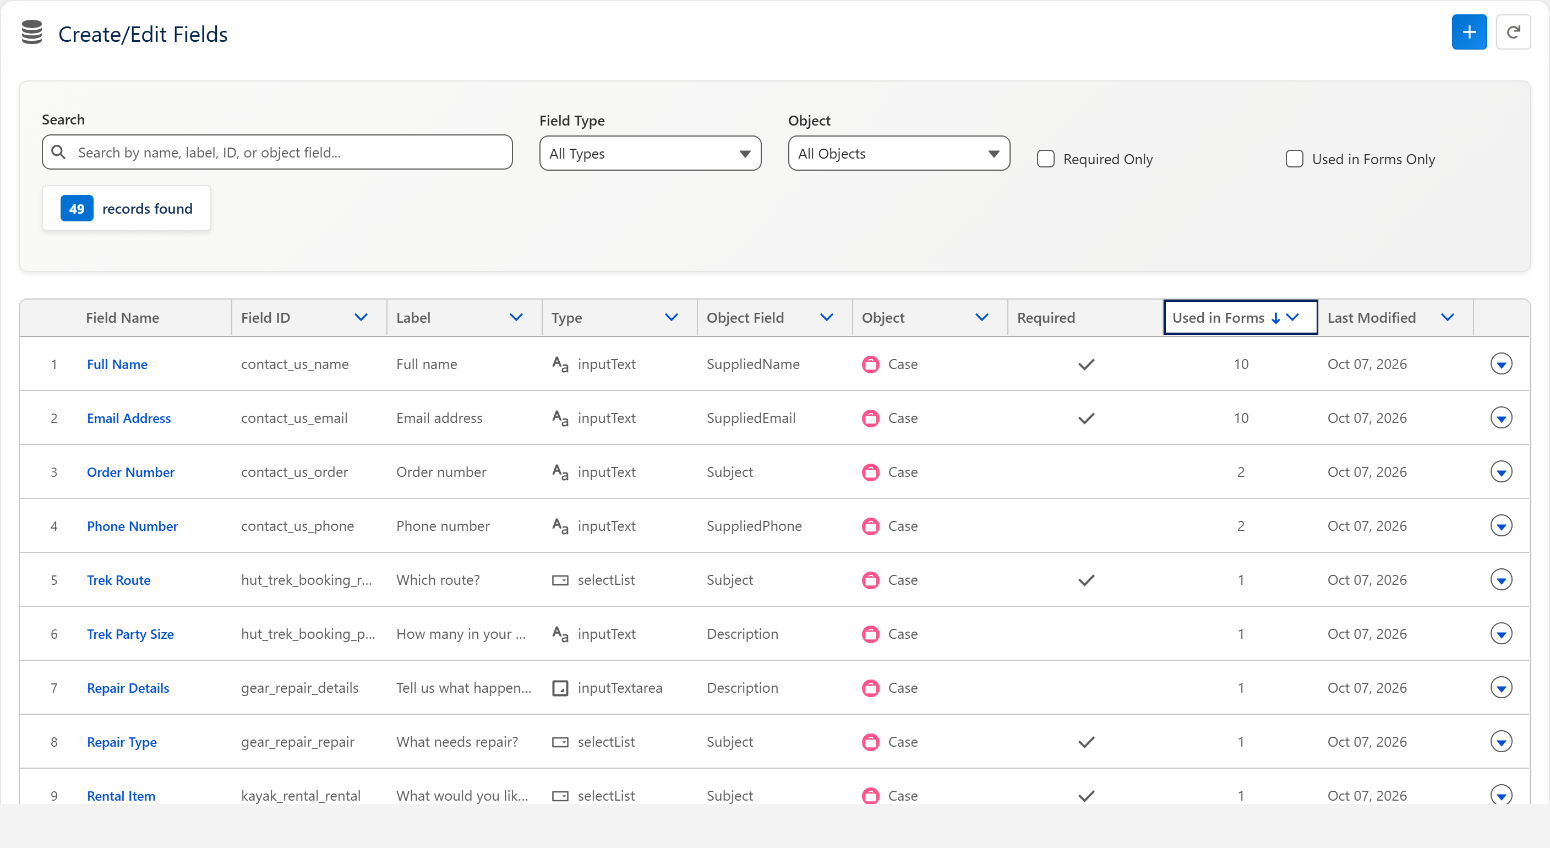Expand Object column menu chevron
The image size is (1550, 848).
[x=982, y=317]
